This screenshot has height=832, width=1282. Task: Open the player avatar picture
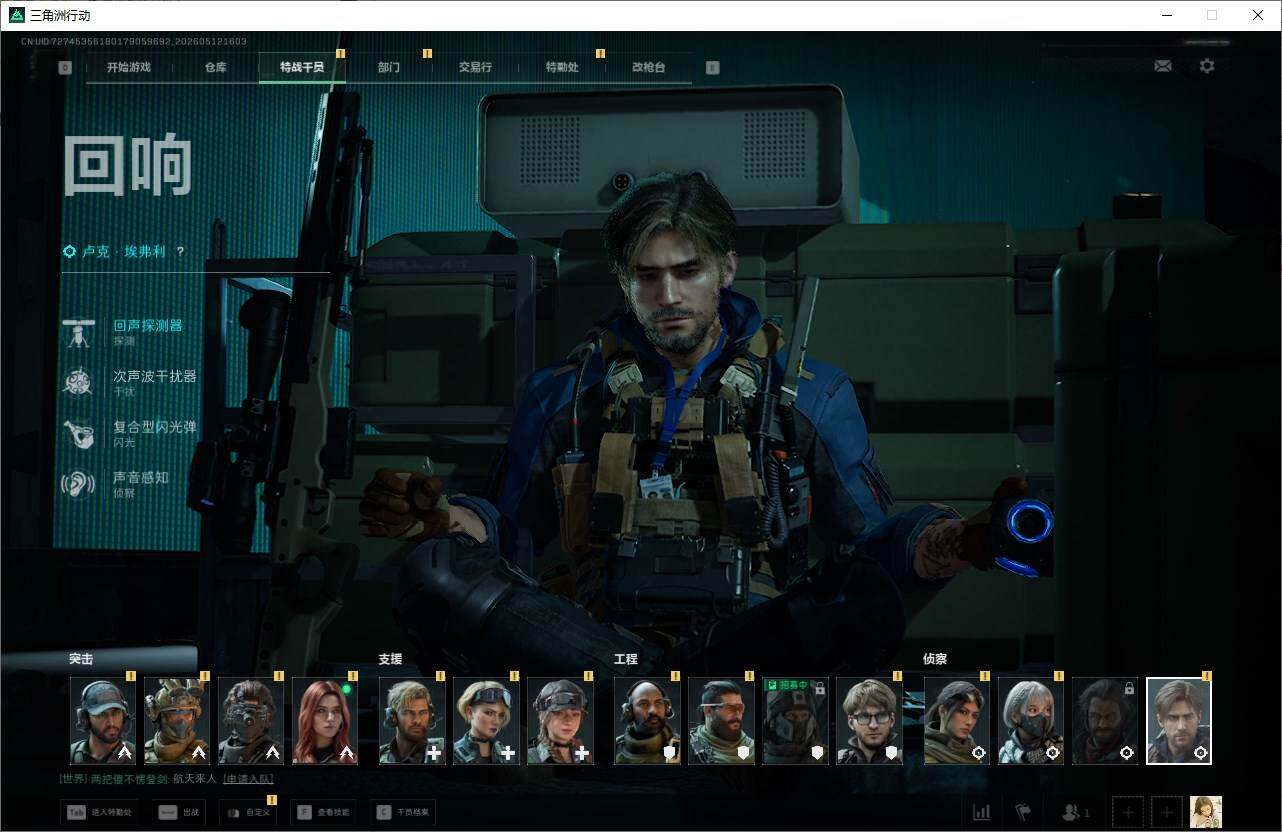click(1206, 812)
